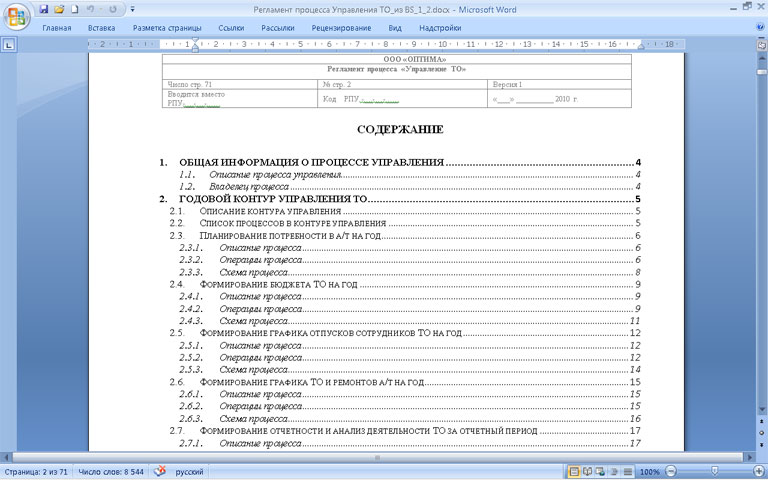Click the Open folder icon
768x480 pixels.
tap(59, 9)
